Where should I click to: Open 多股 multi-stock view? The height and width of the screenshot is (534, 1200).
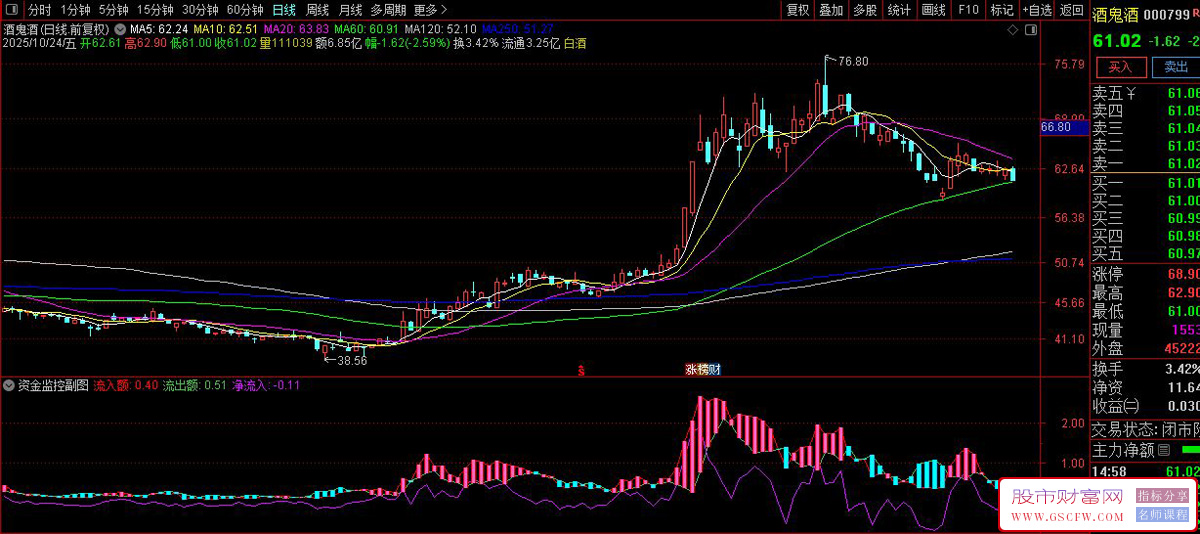[x=865, y=10]
